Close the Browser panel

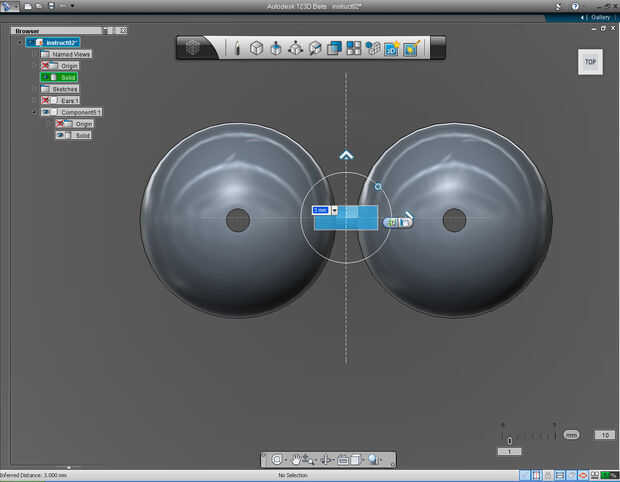124,30
